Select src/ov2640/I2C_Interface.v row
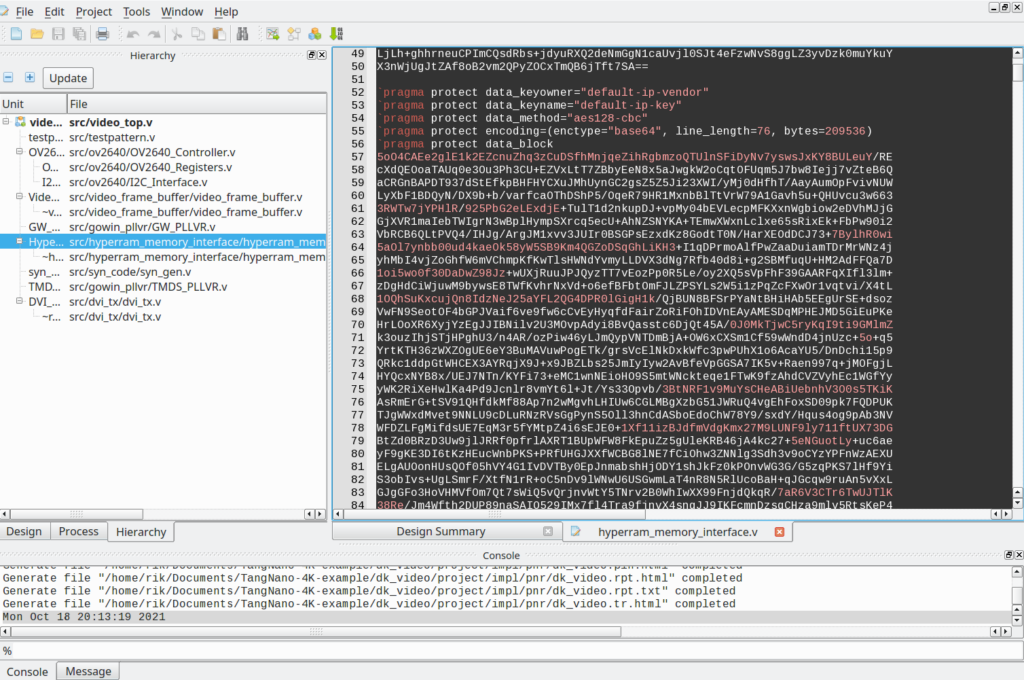 163,182
